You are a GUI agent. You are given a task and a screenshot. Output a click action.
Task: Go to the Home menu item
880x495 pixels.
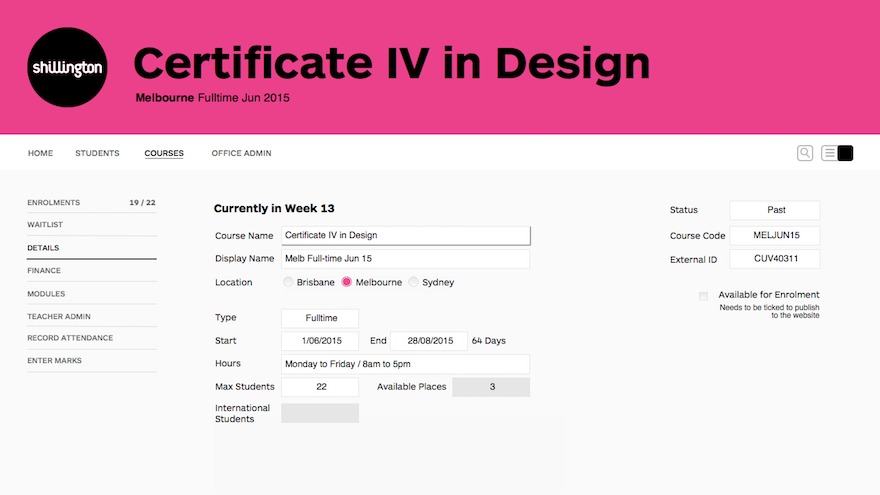[40, 153]
